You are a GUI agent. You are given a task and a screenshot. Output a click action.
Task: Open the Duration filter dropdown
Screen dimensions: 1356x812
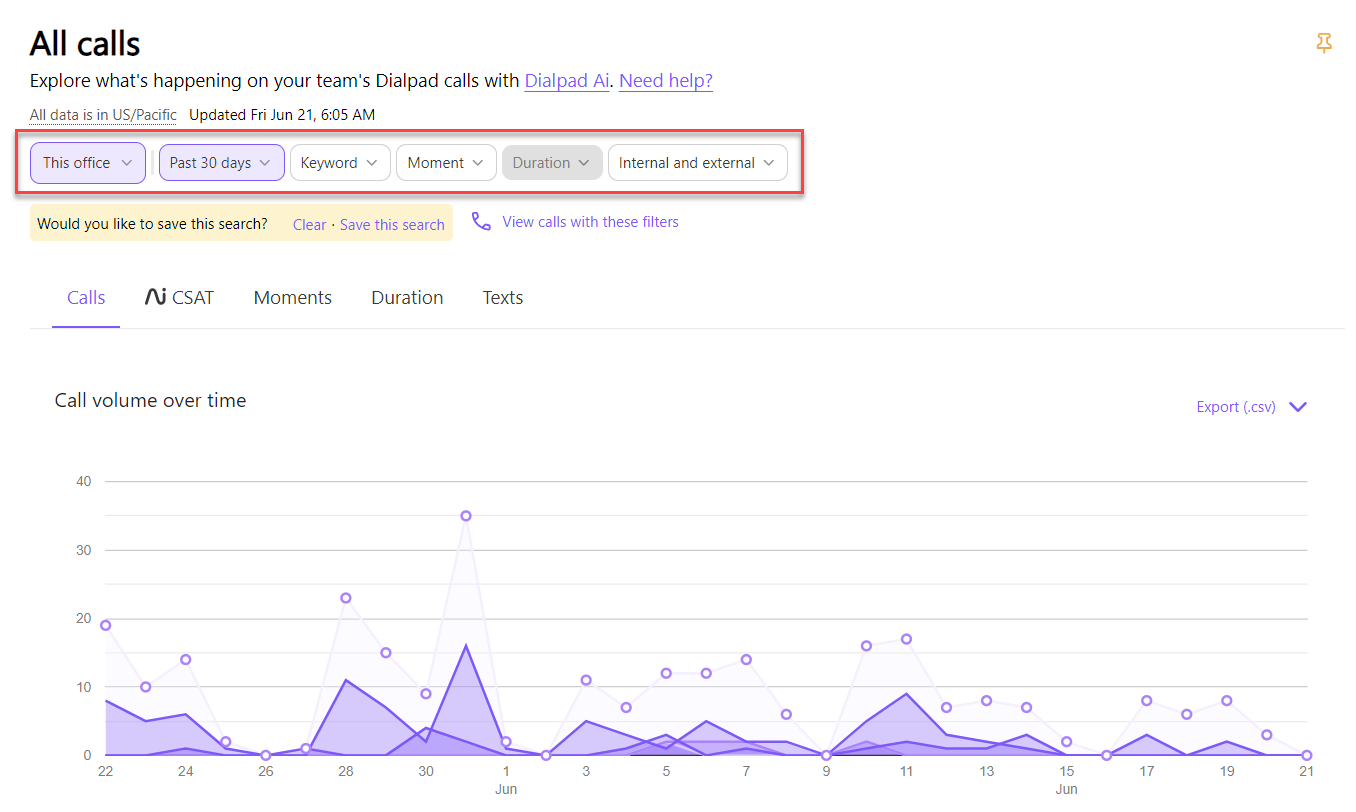click(x=552, y=163)
